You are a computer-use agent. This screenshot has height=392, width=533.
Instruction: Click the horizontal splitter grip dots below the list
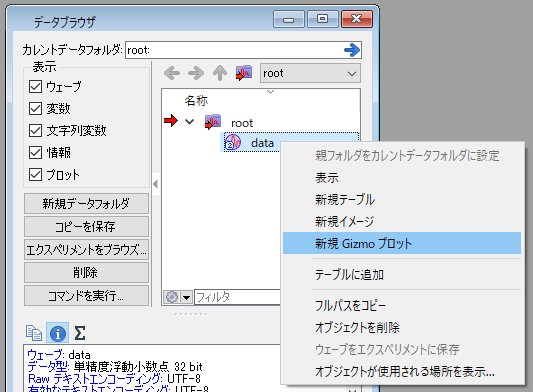tap(191, 314)
